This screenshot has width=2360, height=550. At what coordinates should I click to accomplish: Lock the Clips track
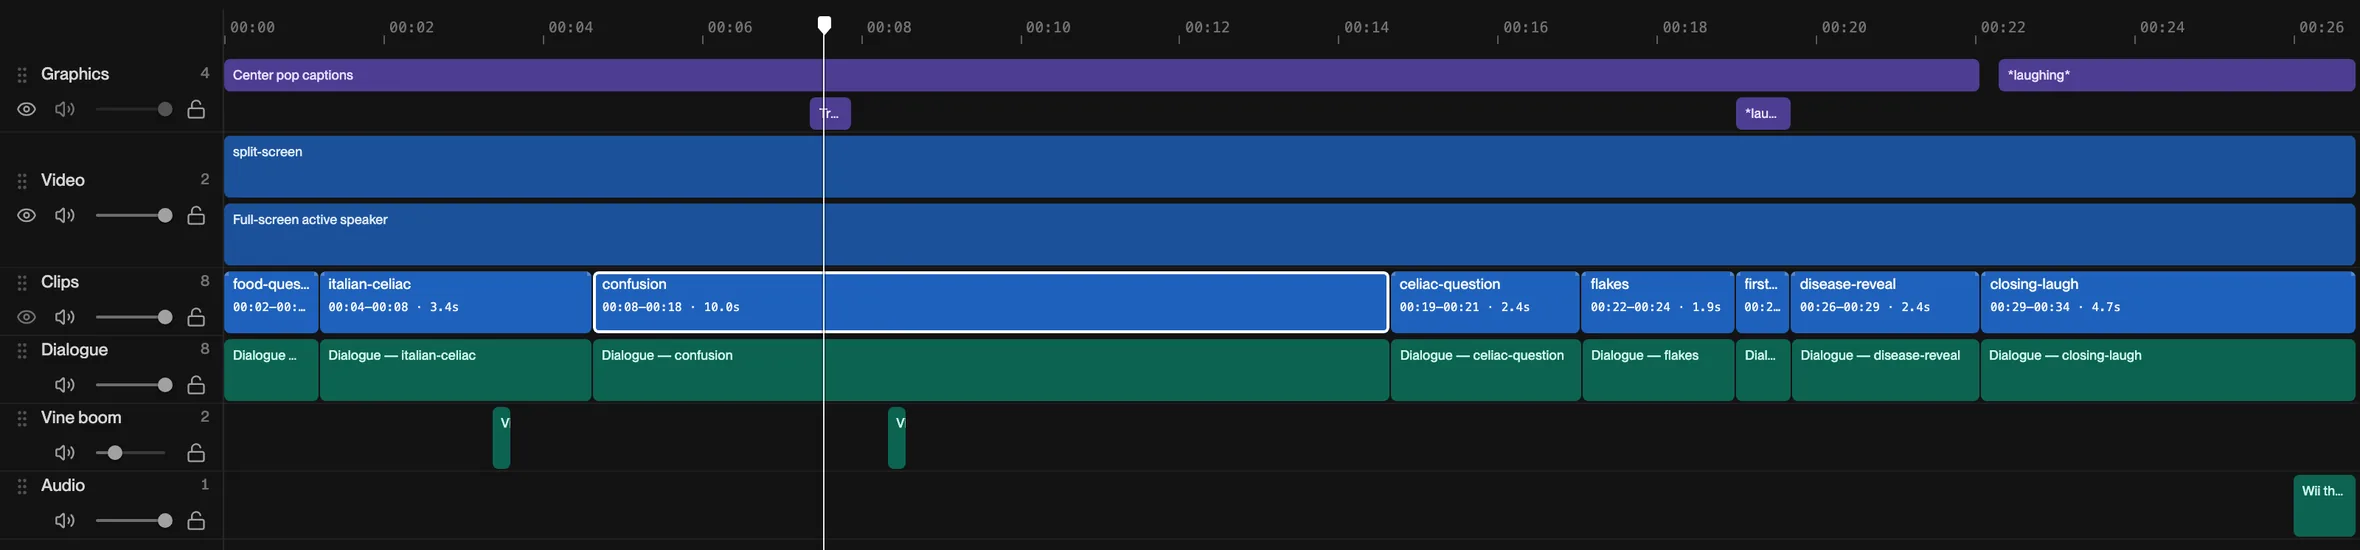(196, 317)
